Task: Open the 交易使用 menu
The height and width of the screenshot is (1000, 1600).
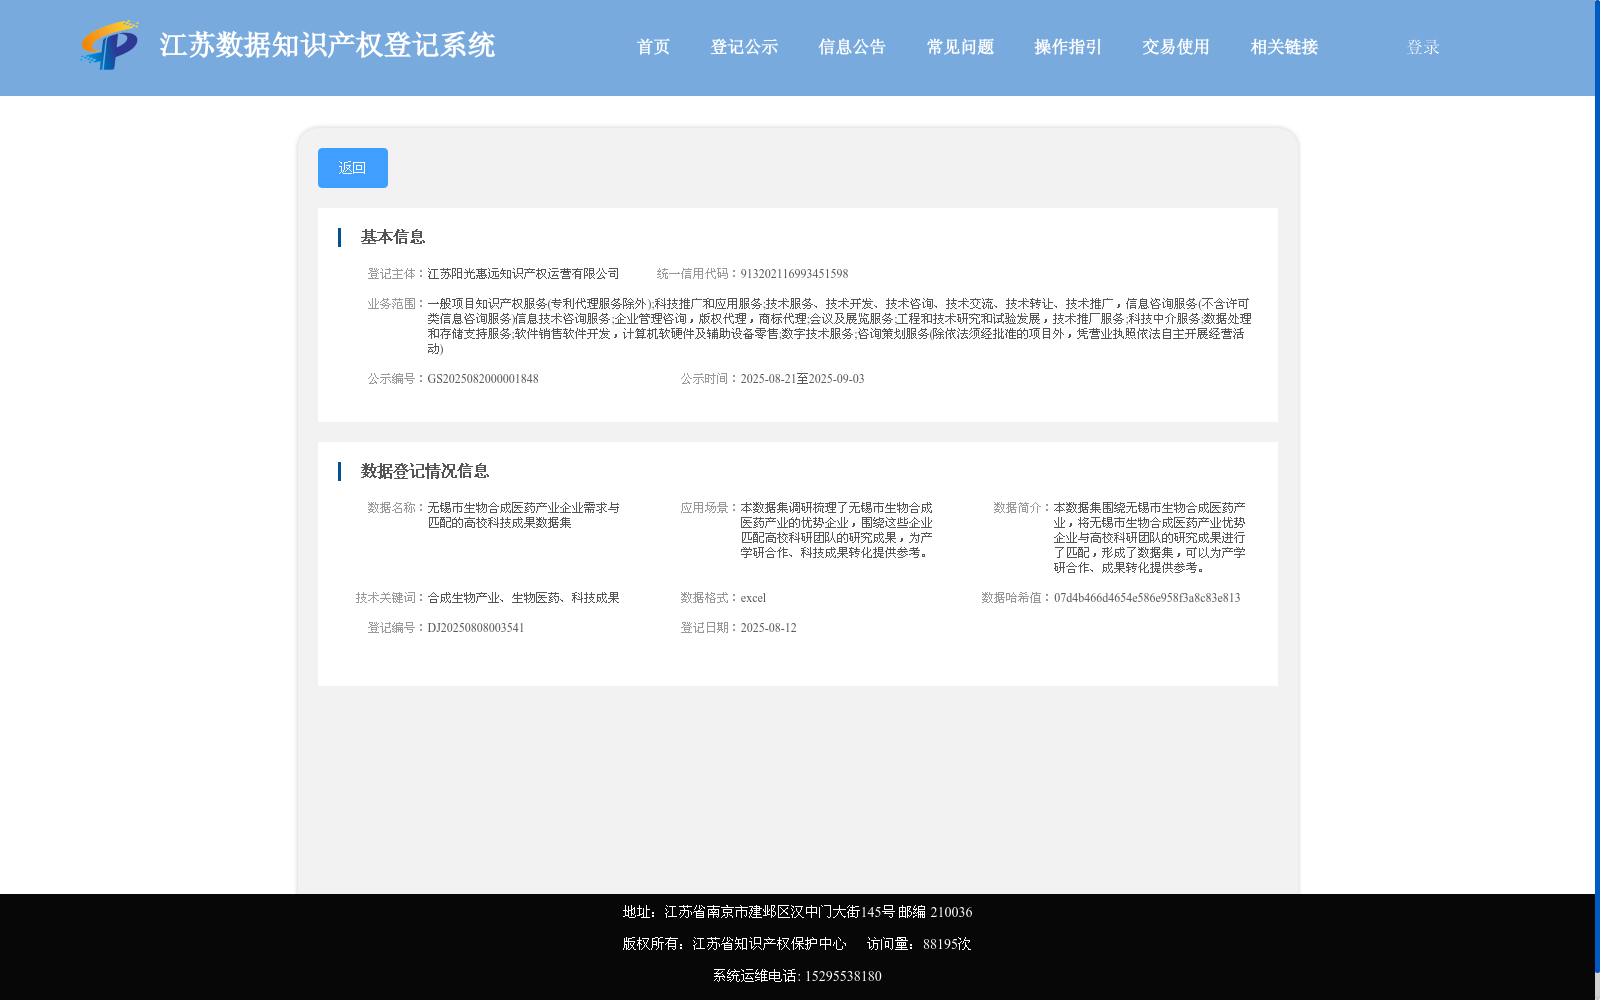Action: [1176, 47]
